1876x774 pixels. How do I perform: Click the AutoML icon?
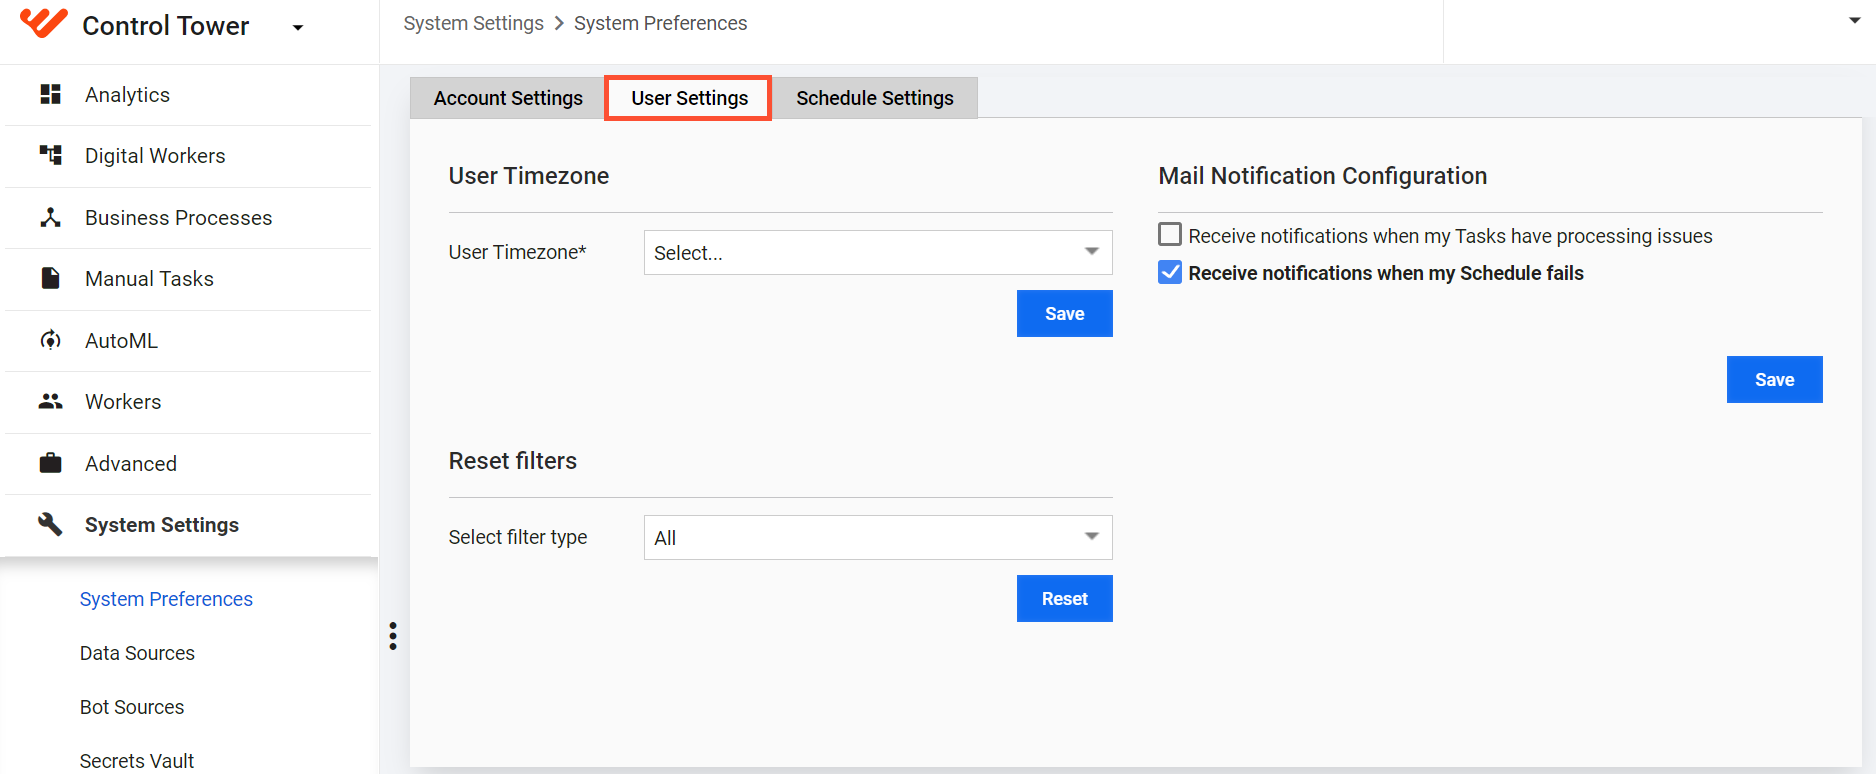(x=50, y=340)
